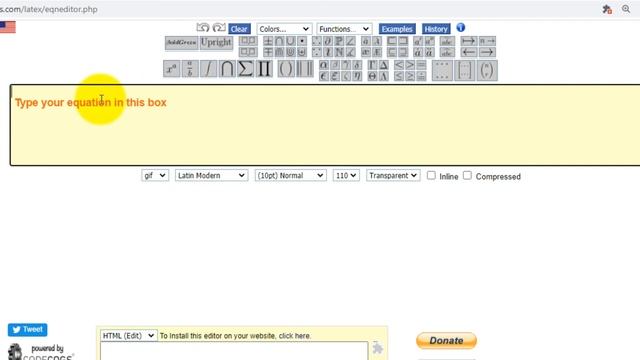The image size is (640, 360).
Task: Click the puzzle piece icon beside output box
Action: click(378, 348)
